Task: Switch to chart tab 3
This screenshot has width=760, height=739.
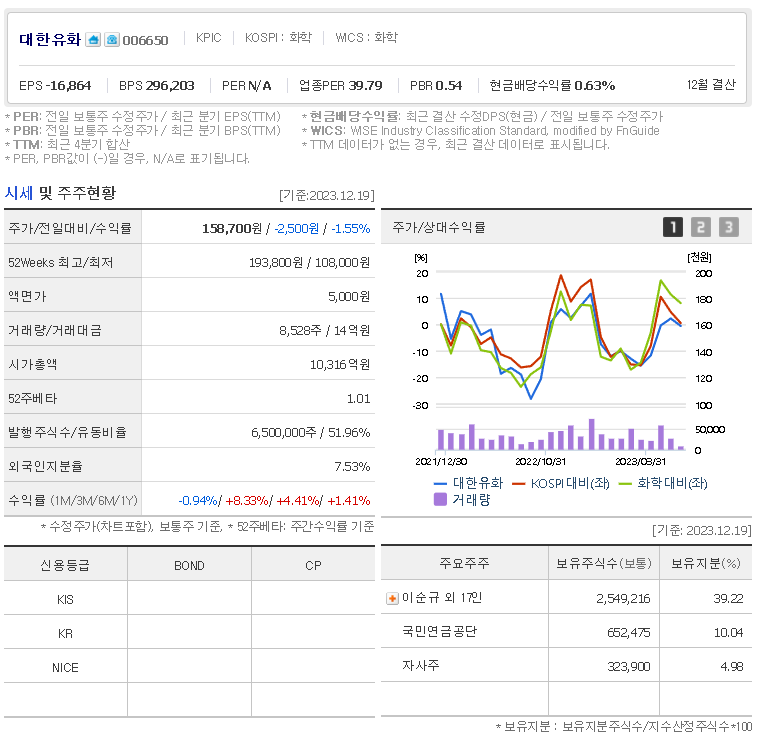Action: pos(728,227)
